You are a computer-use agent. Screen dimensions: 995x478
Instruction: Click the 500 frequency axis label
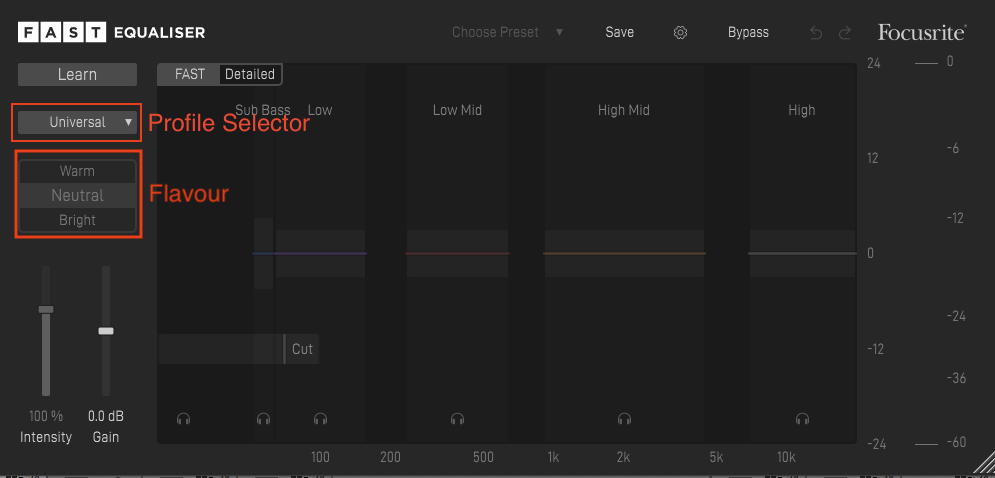484,458
